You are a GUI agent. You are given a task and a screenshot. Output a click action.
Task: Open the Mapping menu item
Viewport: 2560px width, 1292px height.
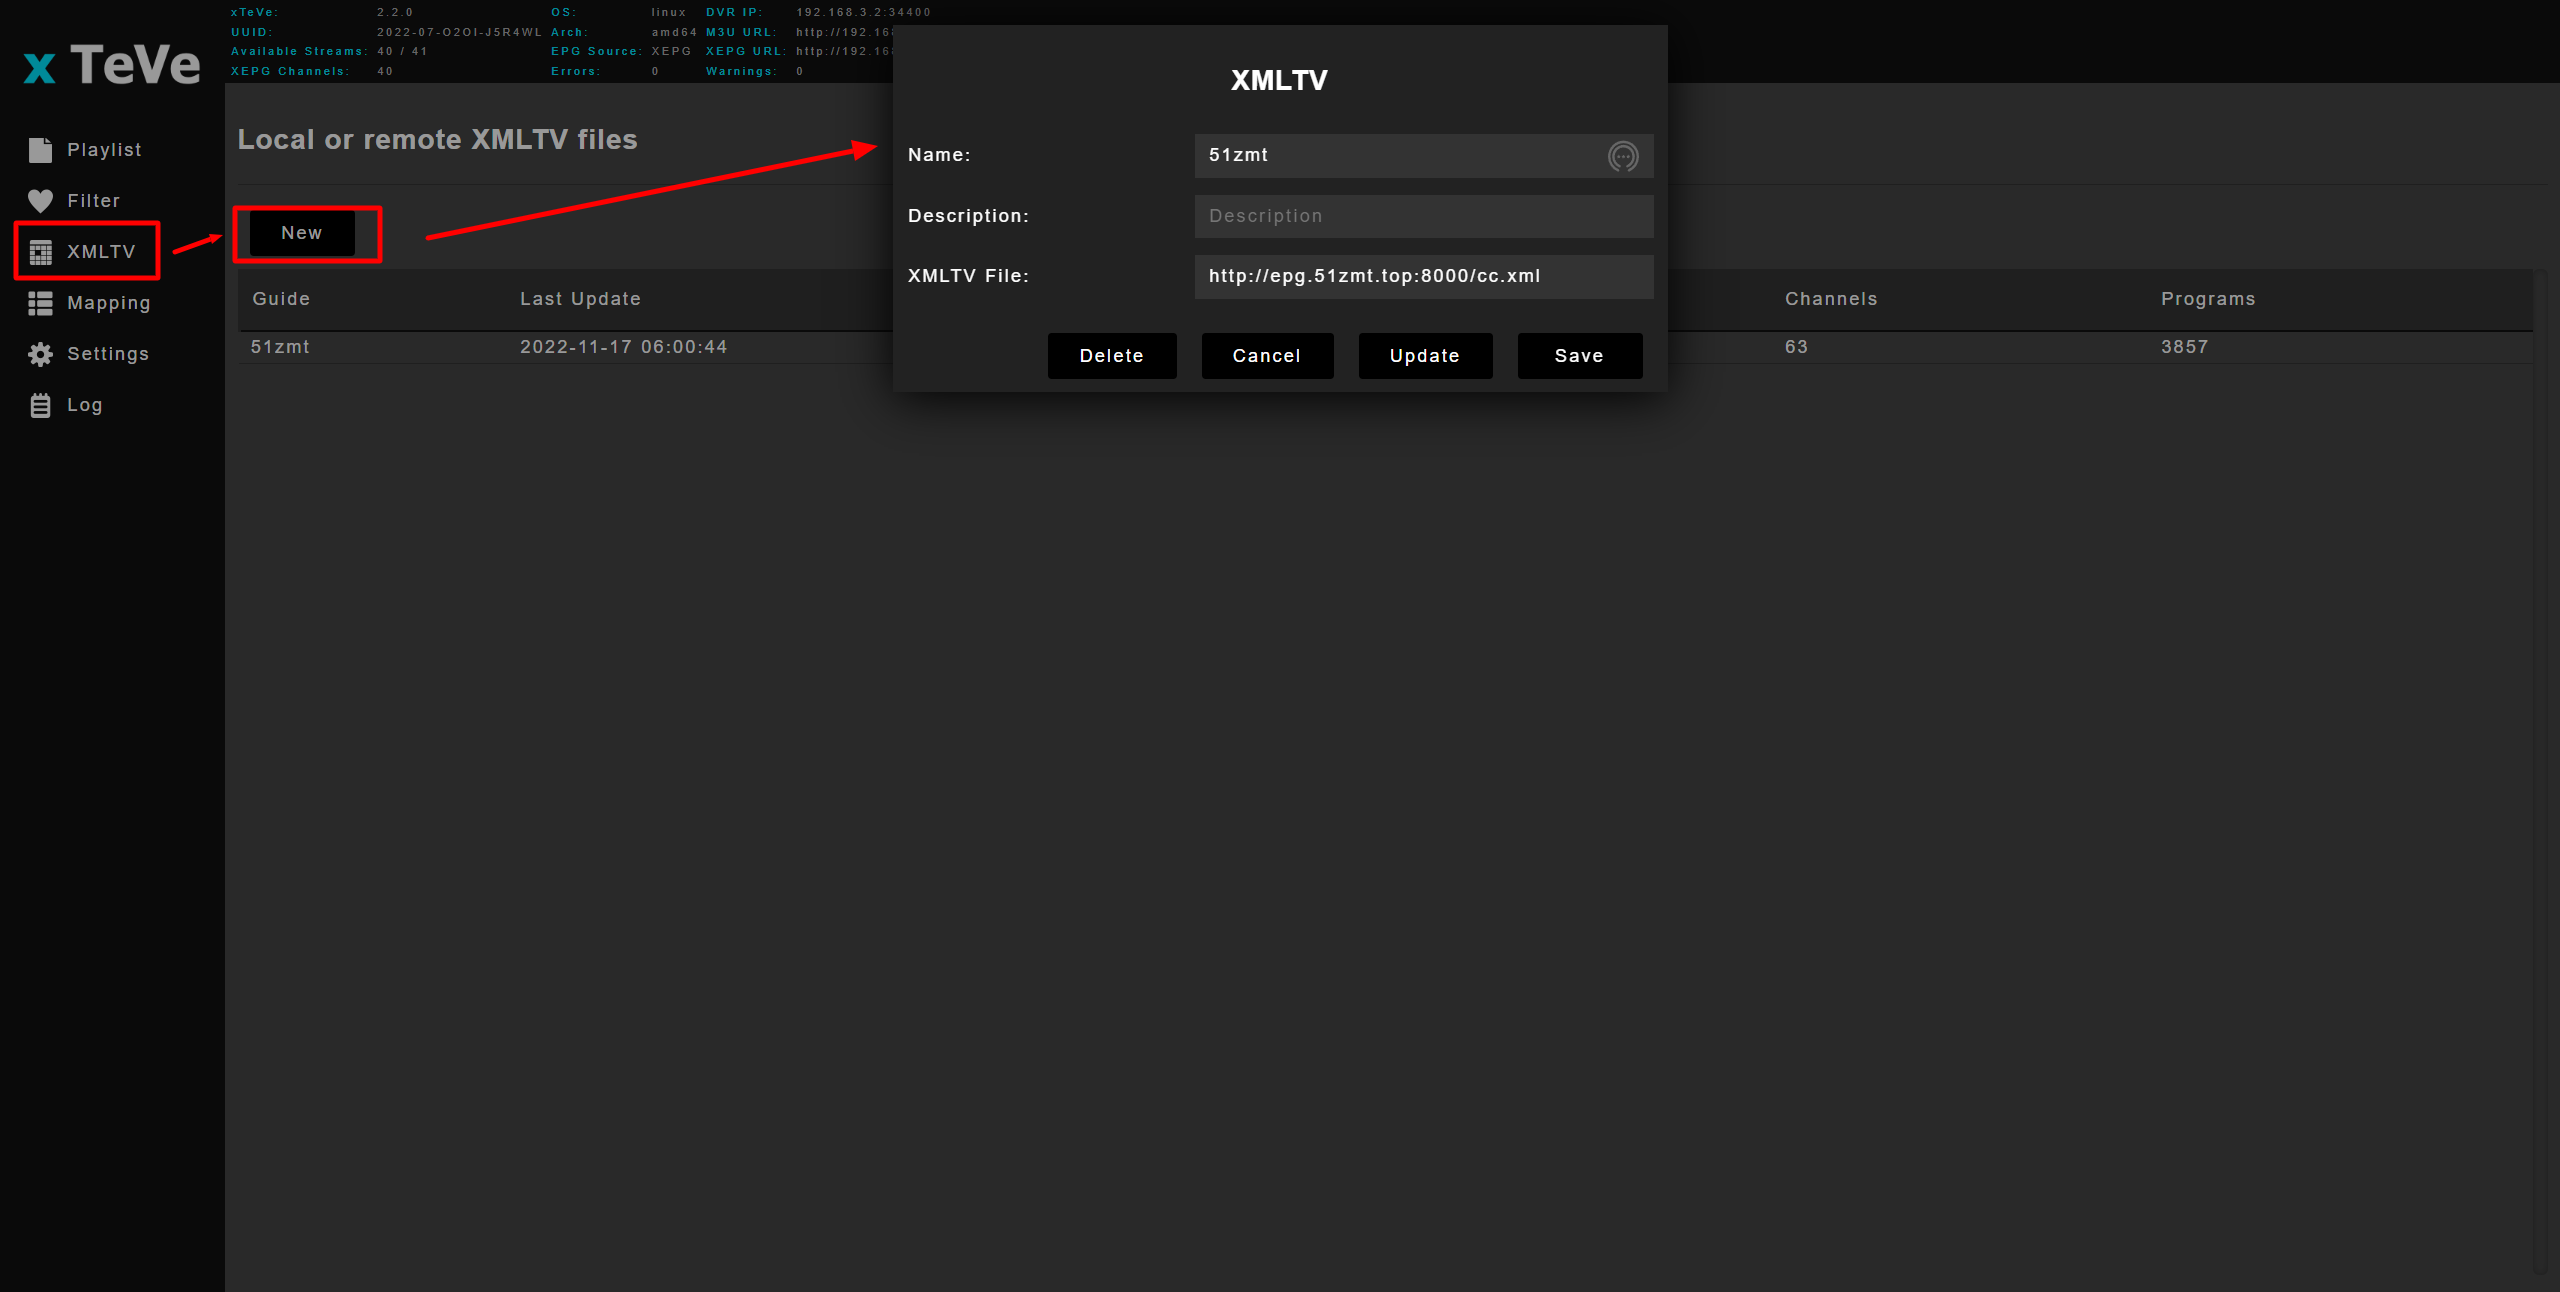click(108, 303)
